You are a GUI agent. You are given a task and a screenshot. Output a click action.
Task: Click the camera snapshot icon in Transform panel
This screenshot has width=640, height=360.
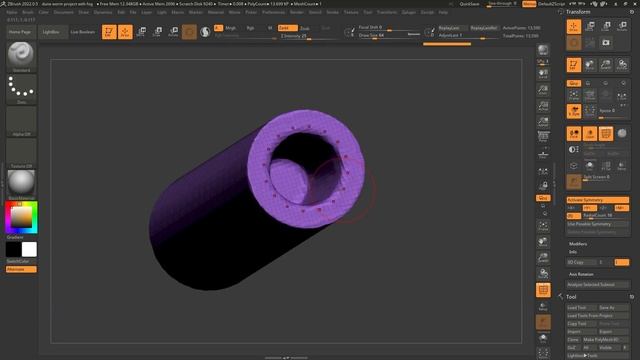point(606,42)
